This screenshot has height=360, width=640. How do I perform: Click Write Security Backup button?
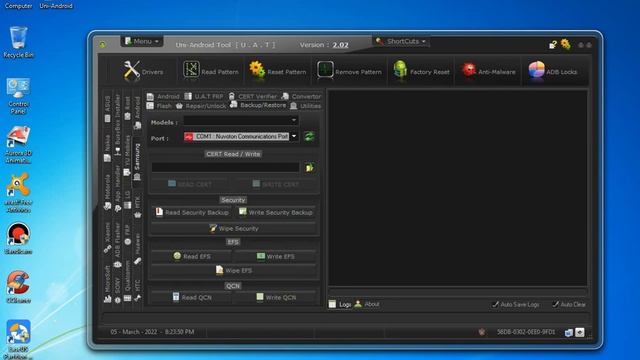tap(276, 212)
